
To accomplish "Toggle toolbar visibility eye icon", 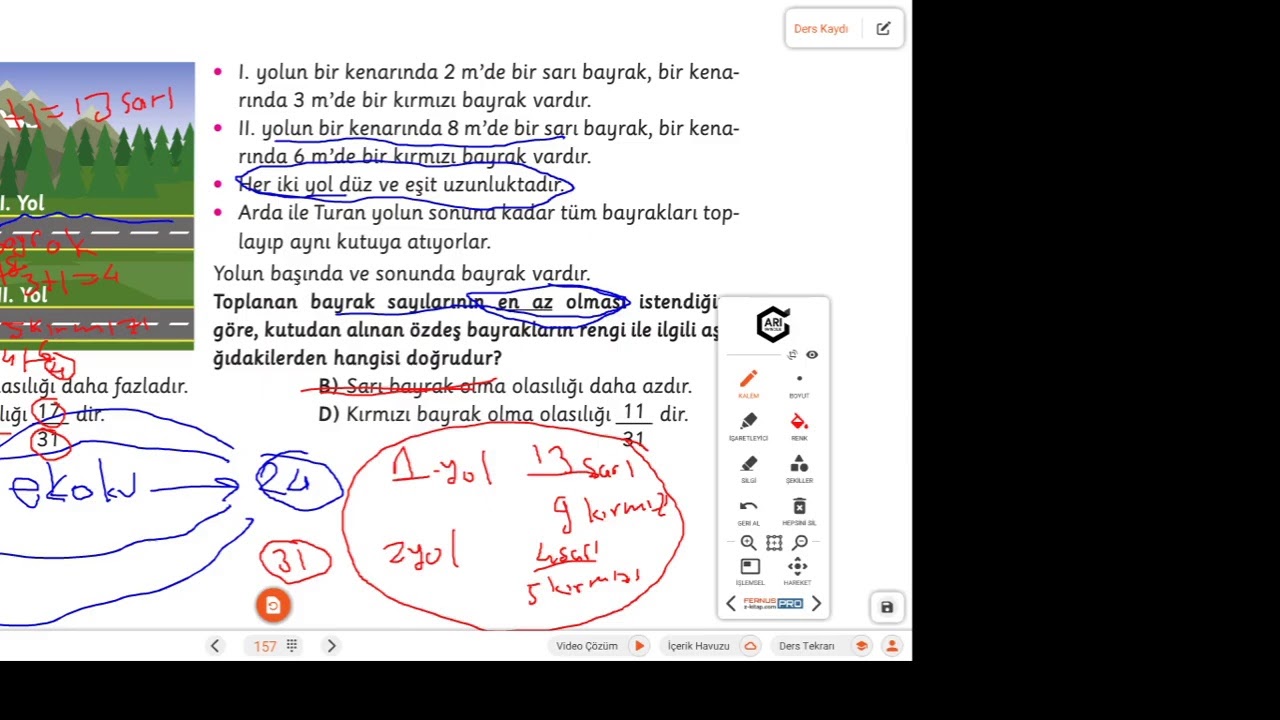I will coord(812,355).
